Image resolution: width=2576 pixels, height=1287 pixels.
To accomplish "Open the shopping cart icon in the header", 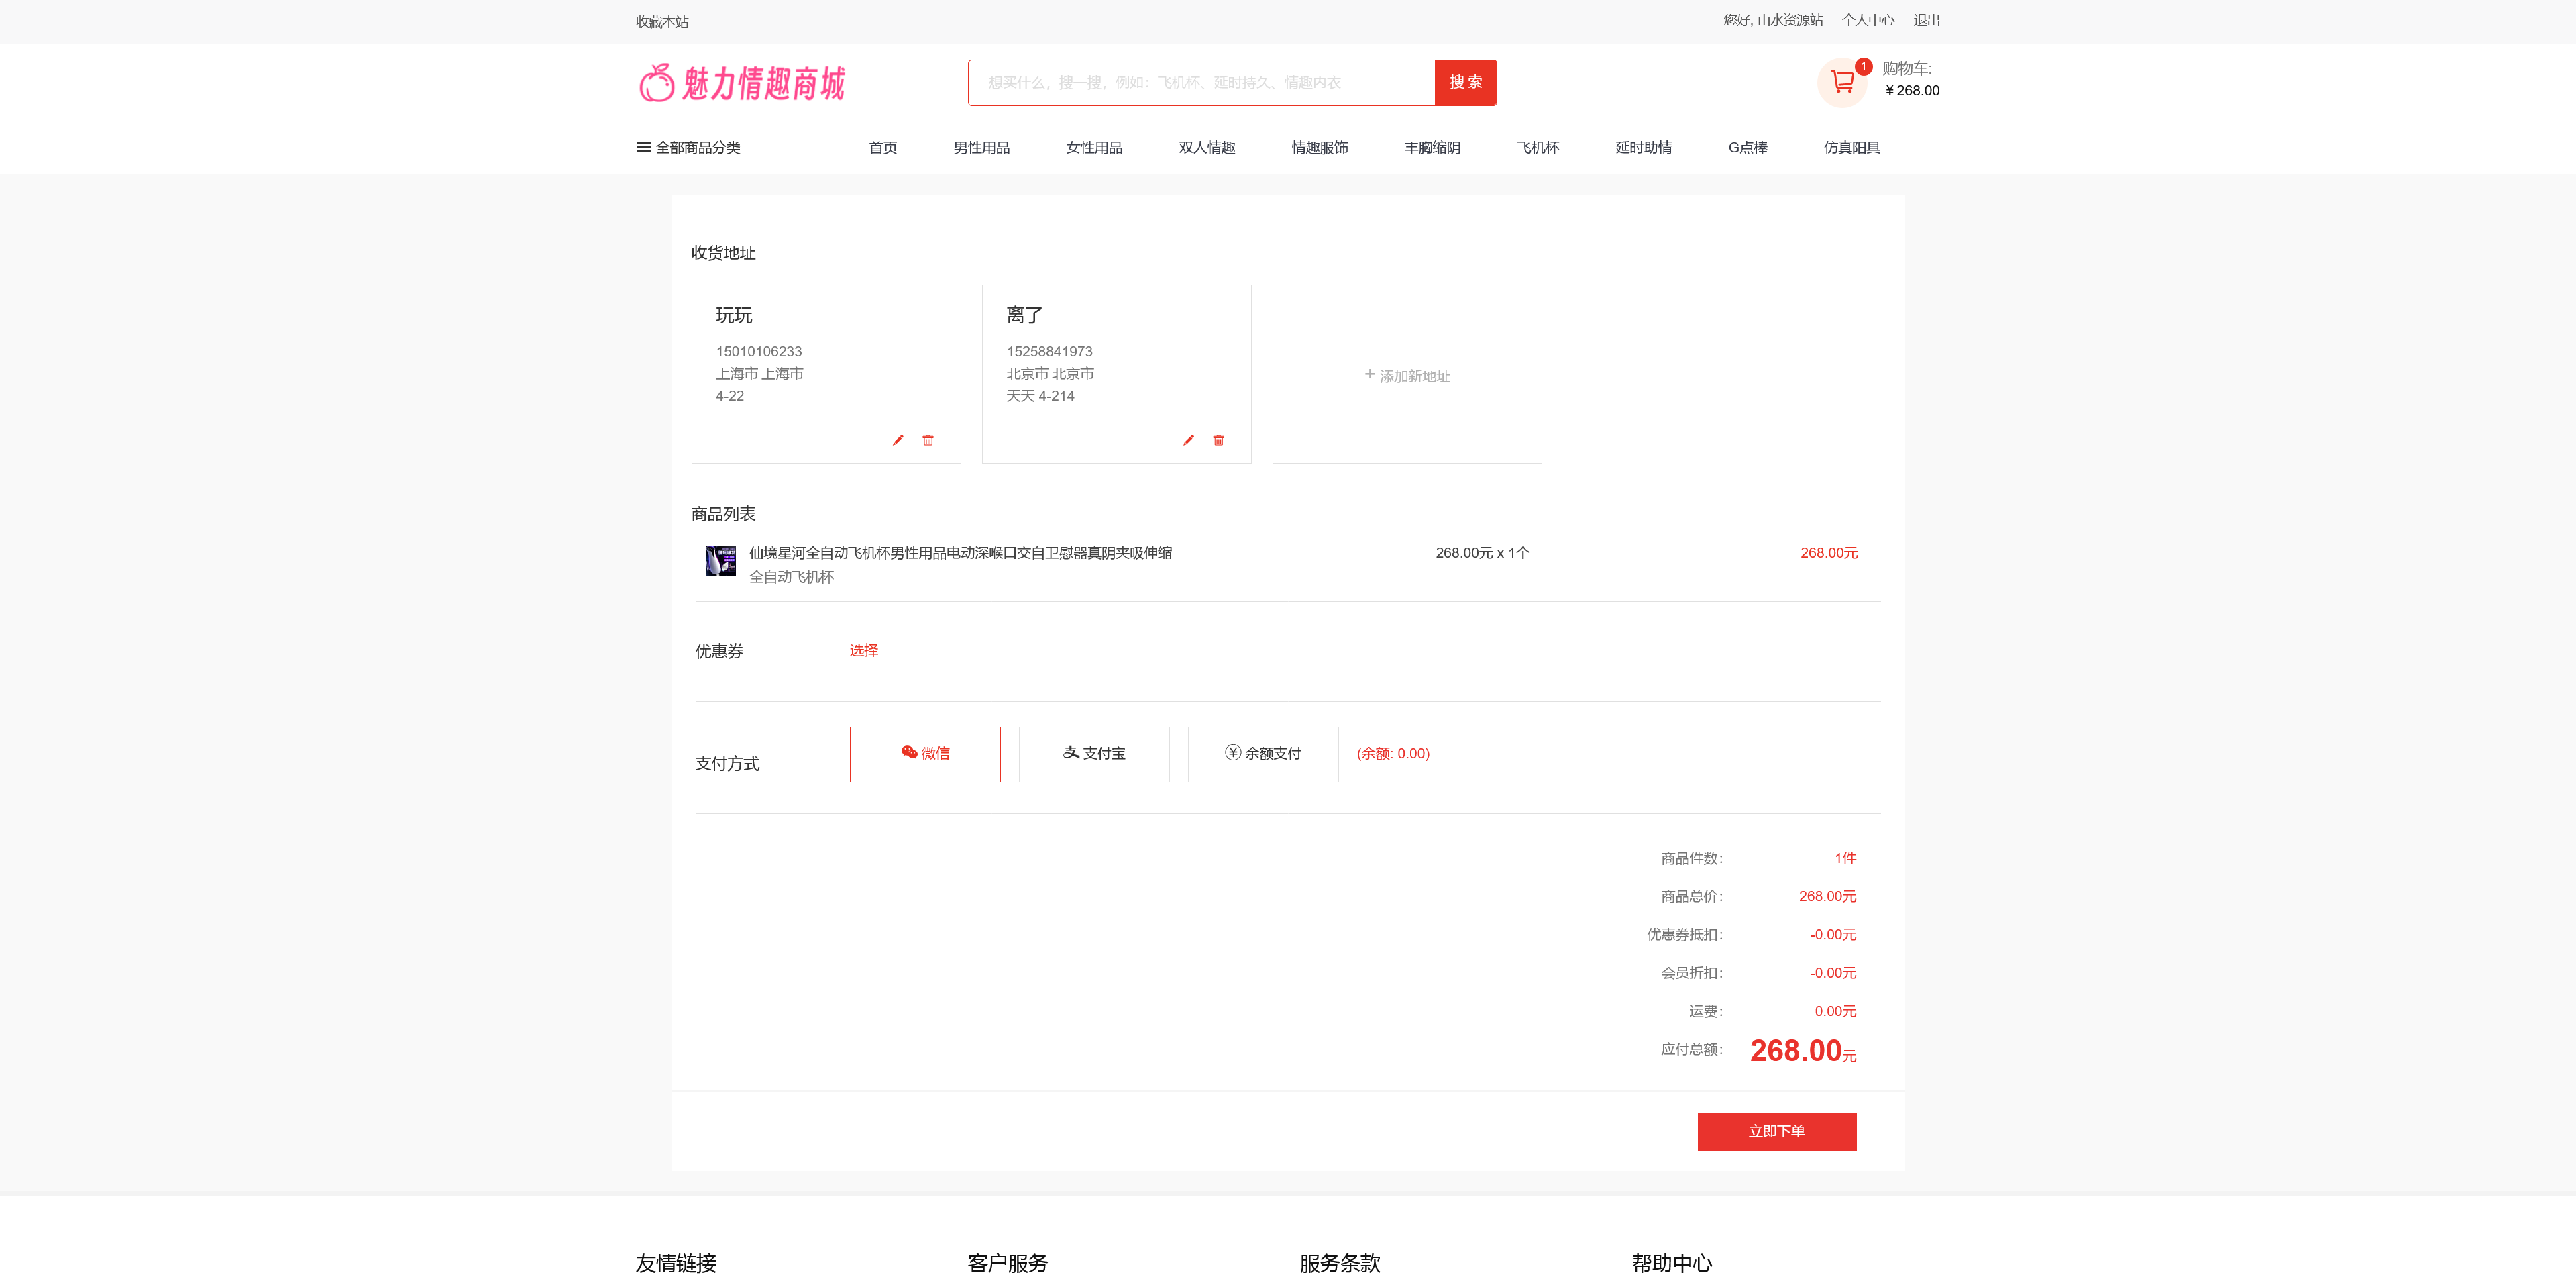I will pos(1841,83).
